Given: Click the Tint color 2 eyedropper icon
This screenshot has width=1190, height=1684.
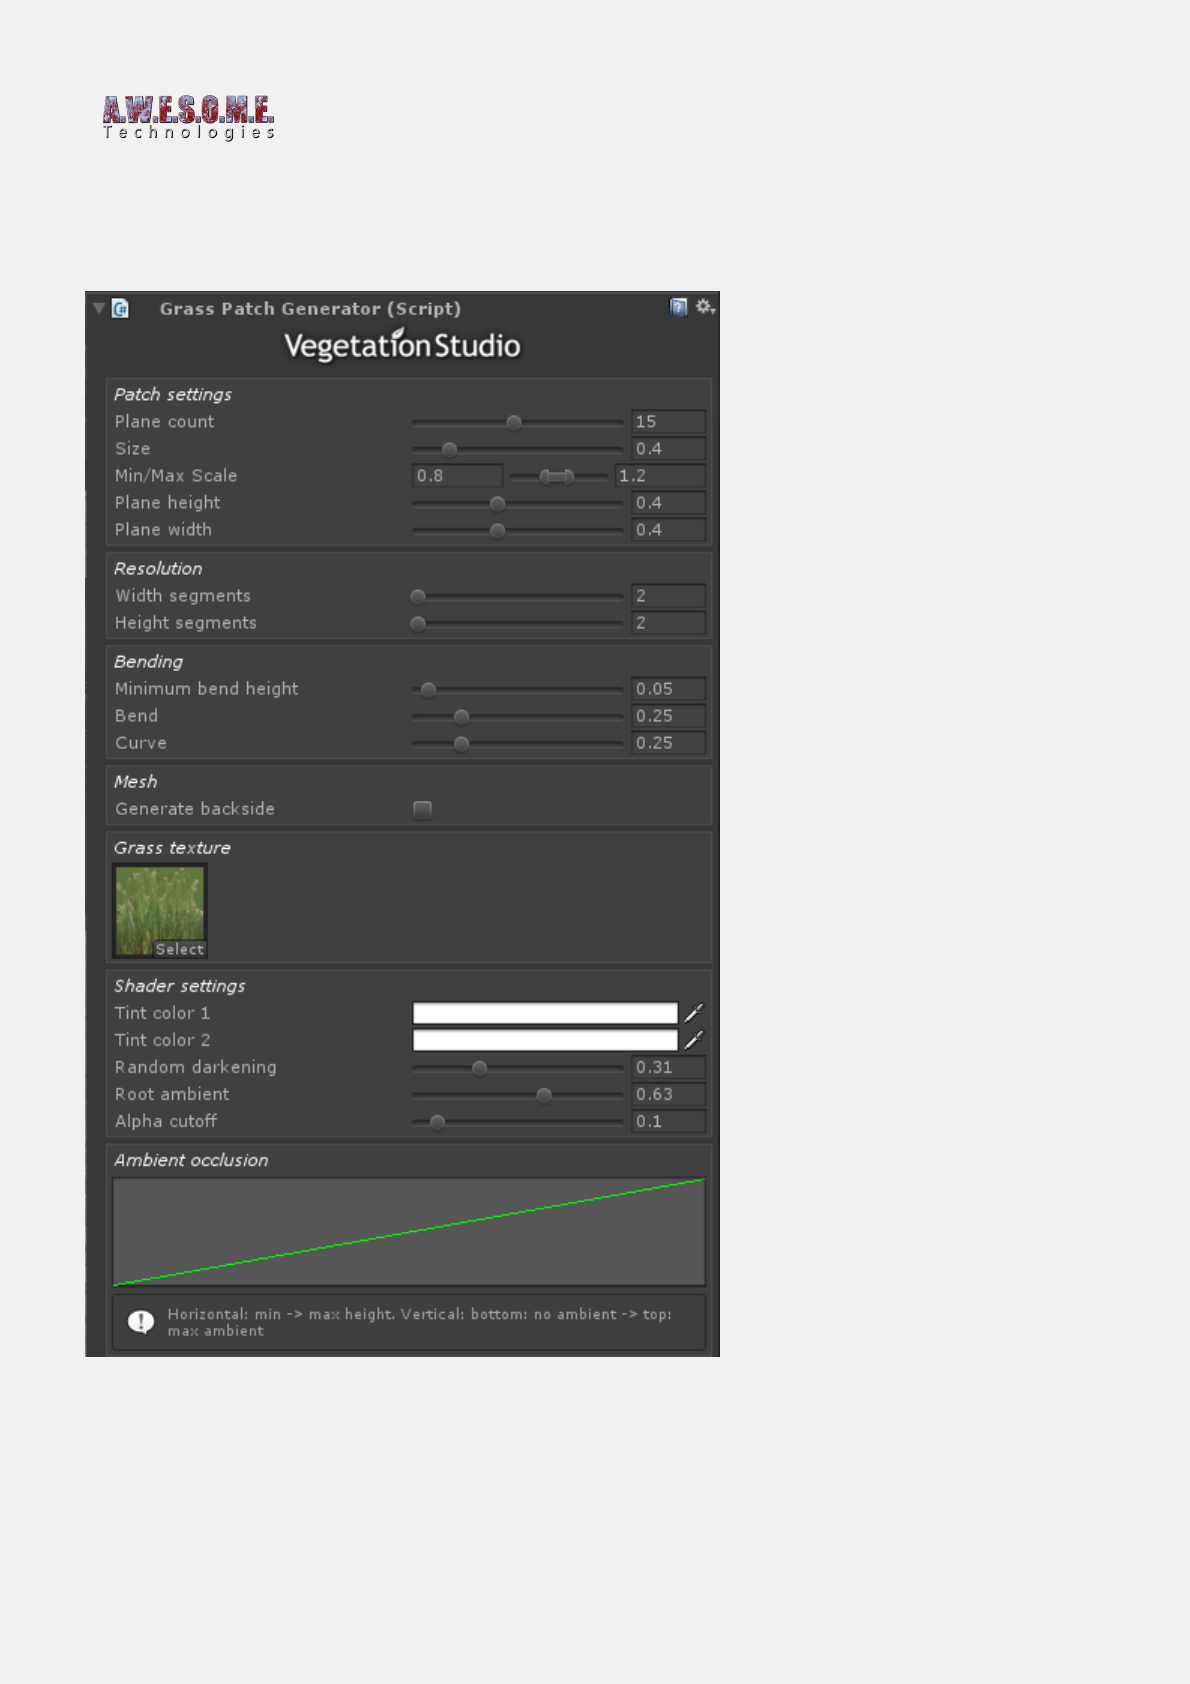Looking at the screenshot, I should [694, 1040].
